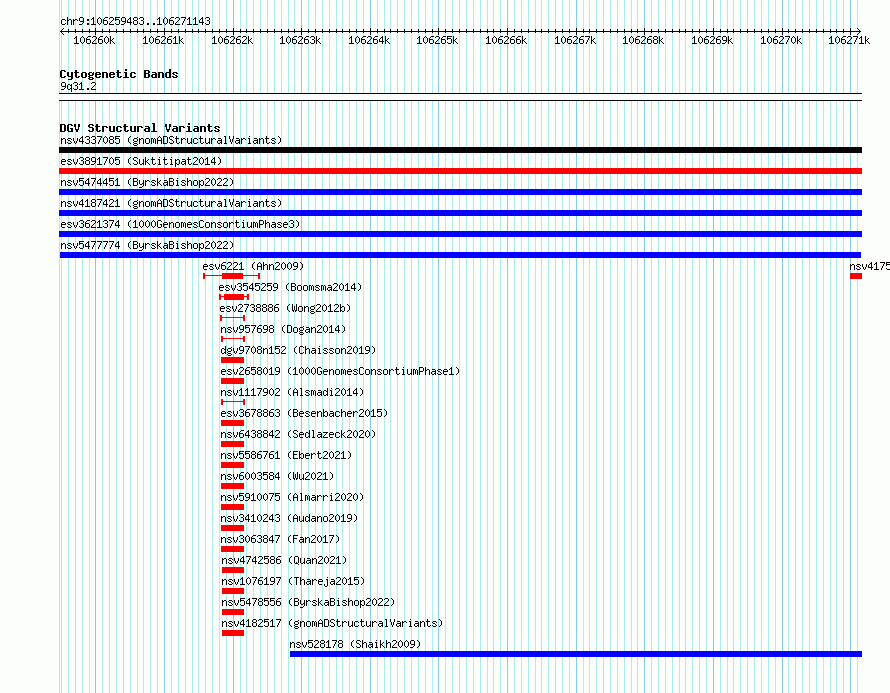Open esv3621374 (1000GenomesConsortiumPhase3) label
This screenshot has height=693, width=890.
click(180, 224)
